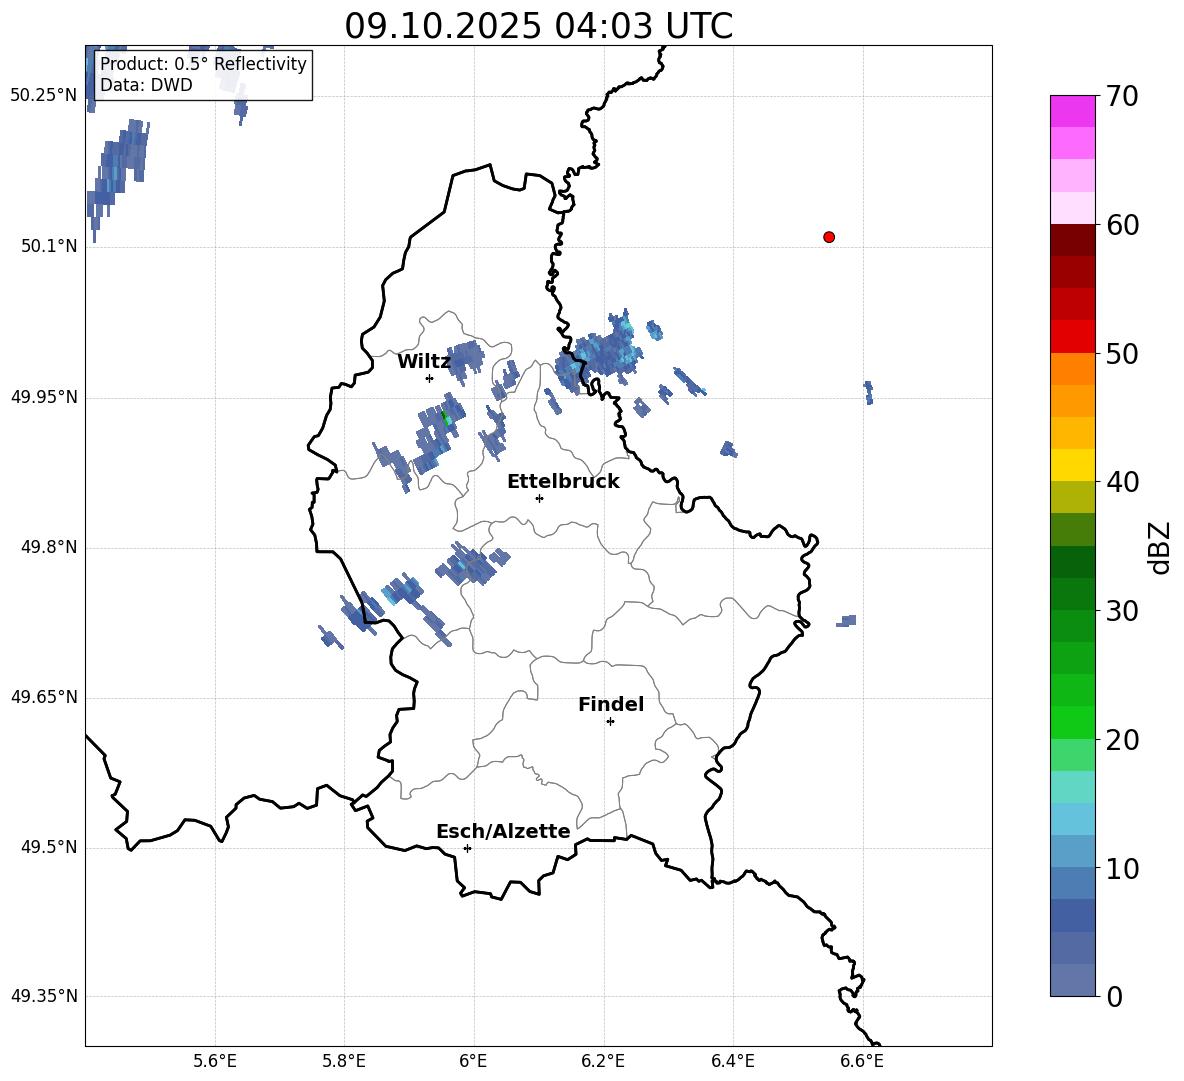This screenshot has width=1184, height=1081.
Task: Click the Wiltz station cross marker
Action: (x=430, y=378)
